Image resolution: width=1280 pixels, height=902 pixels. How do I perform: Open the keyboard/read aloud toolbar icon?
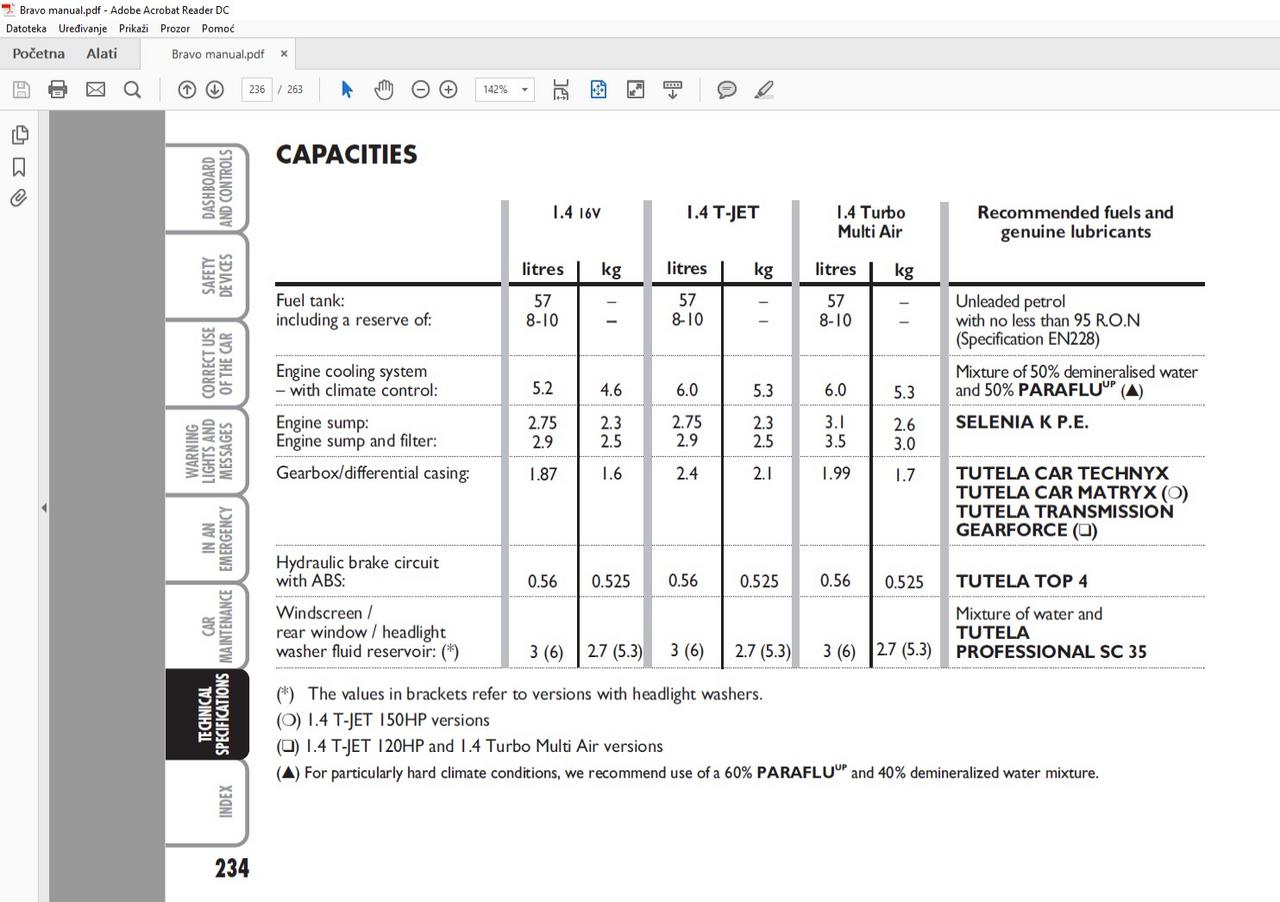point(673,89)
